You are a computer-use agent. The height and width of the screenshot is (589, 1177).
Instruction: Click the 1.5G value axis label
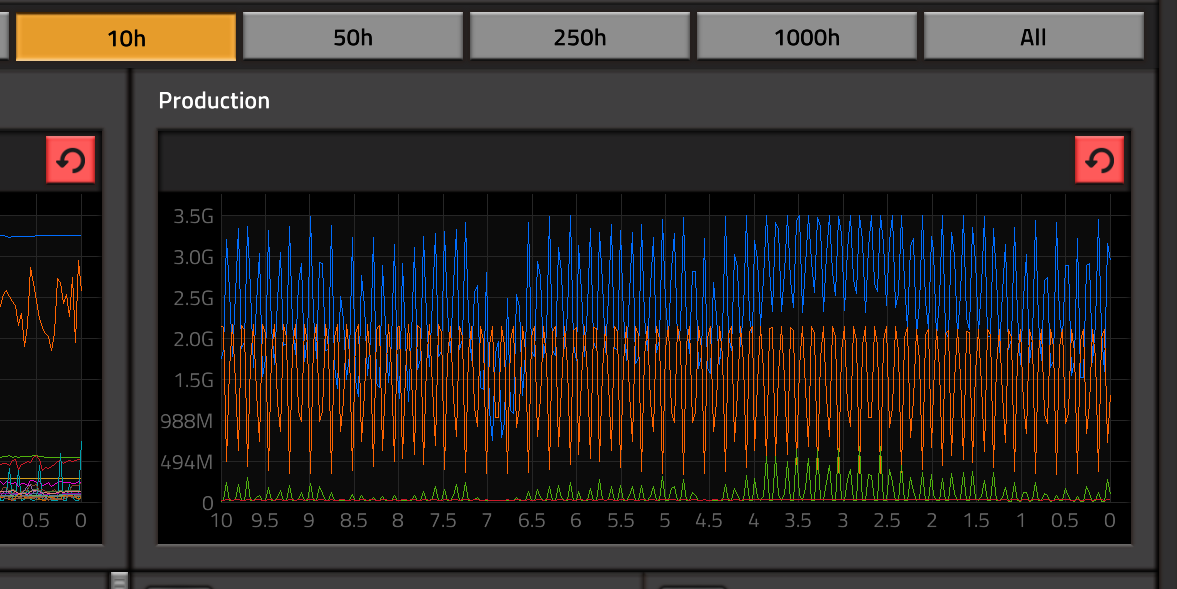[x=194, y=380]
